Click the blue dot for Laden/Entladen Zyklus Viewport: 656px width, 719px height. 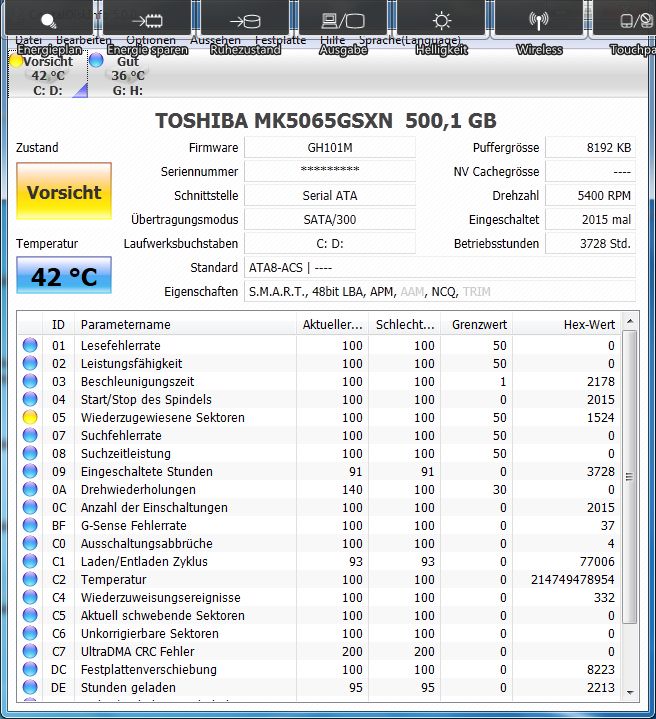[30, 561]
